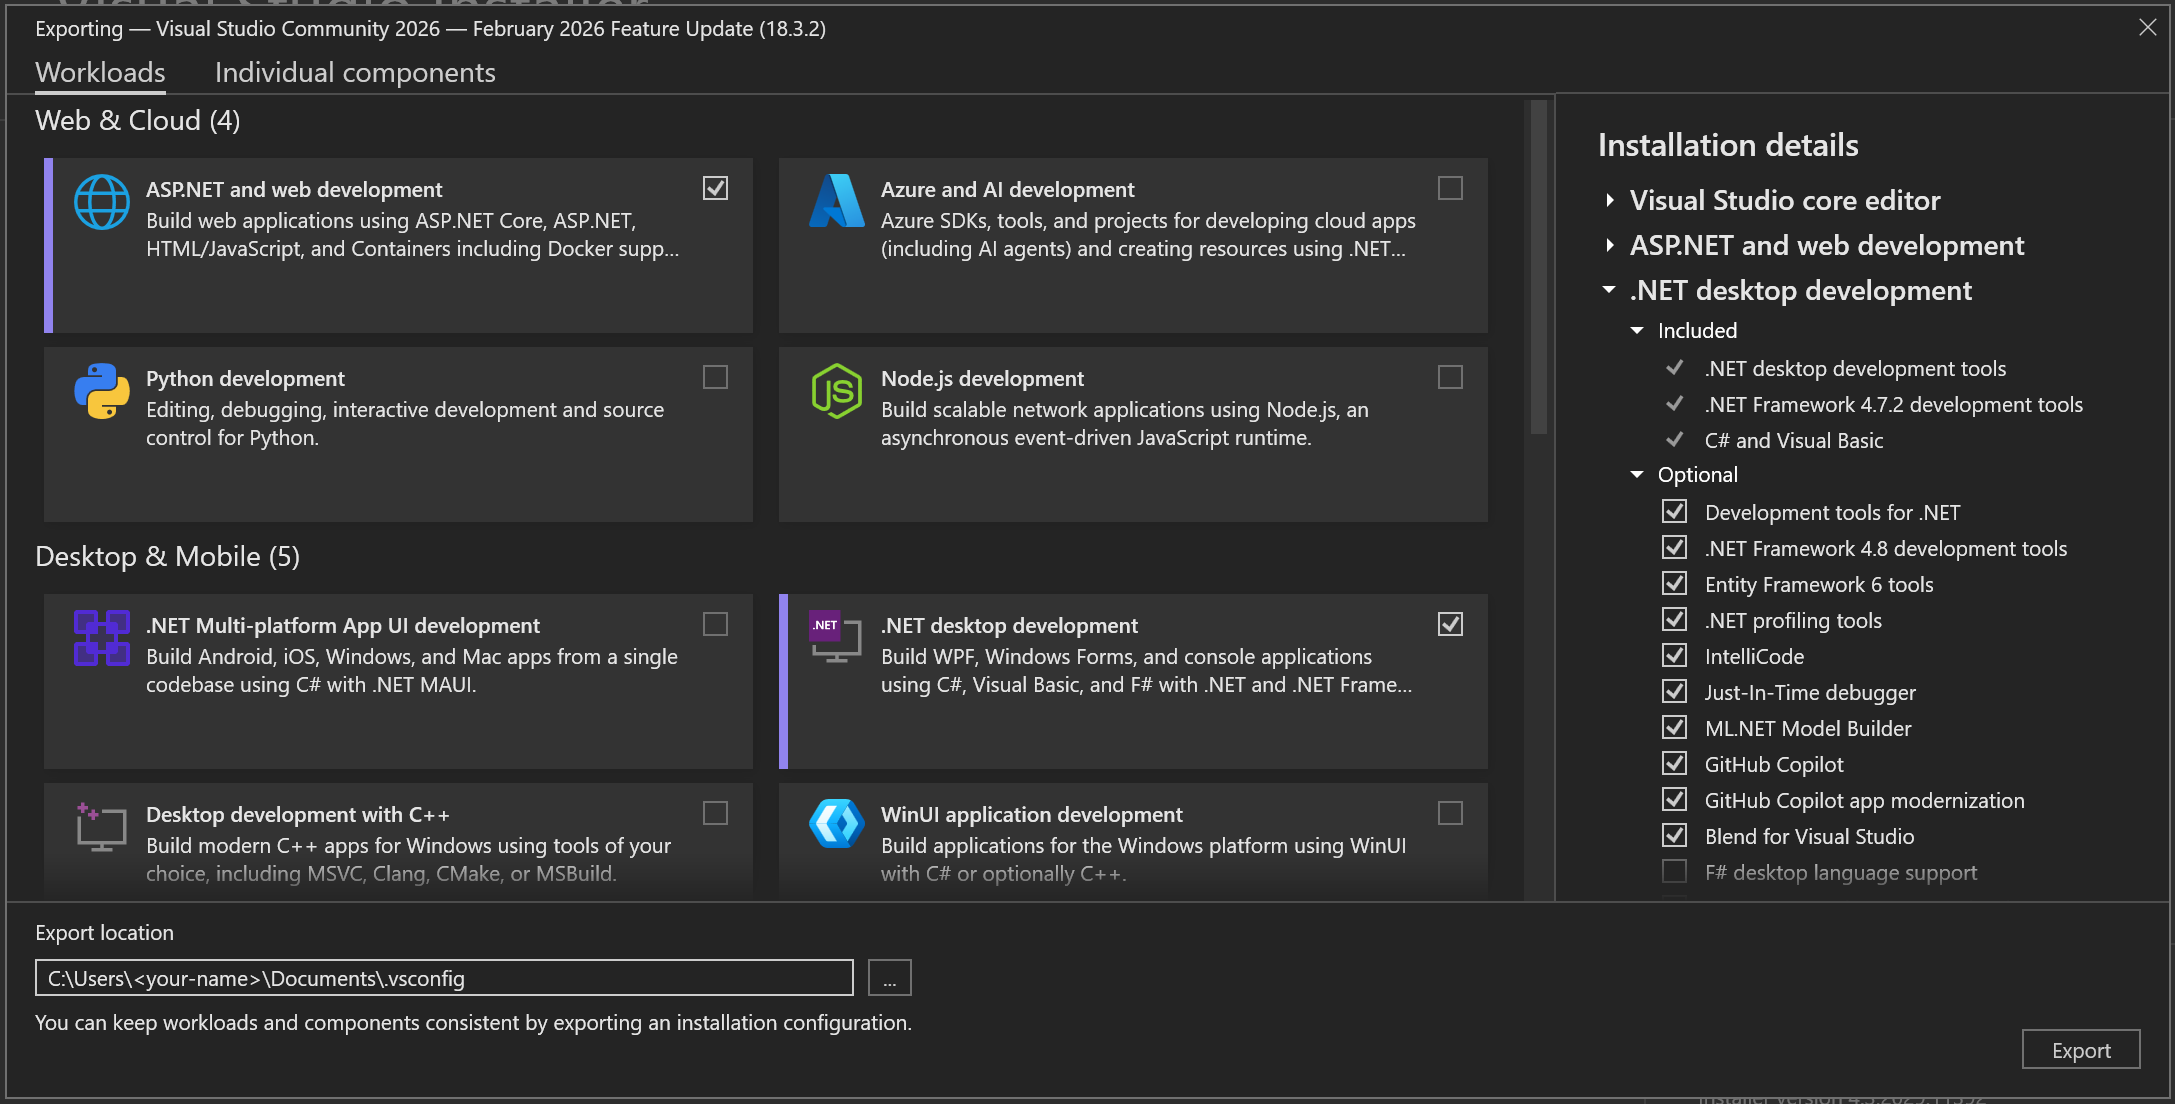Uncheck the .NET desktop development workload
The height and width of the screenshot is (1104, 2175).
click(x=1451, y=624)
